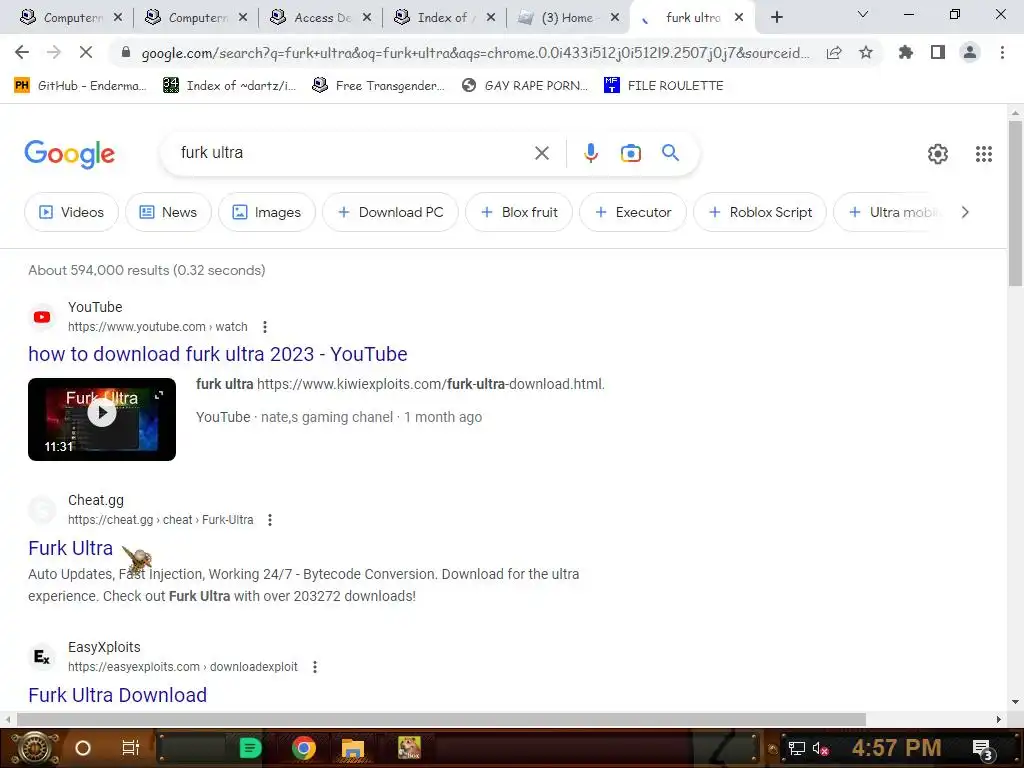This screenshot has height=768, width=1024.
Task: Open Chrome from the taskbar
Action: pyautogui.click(x=303, y=748)
